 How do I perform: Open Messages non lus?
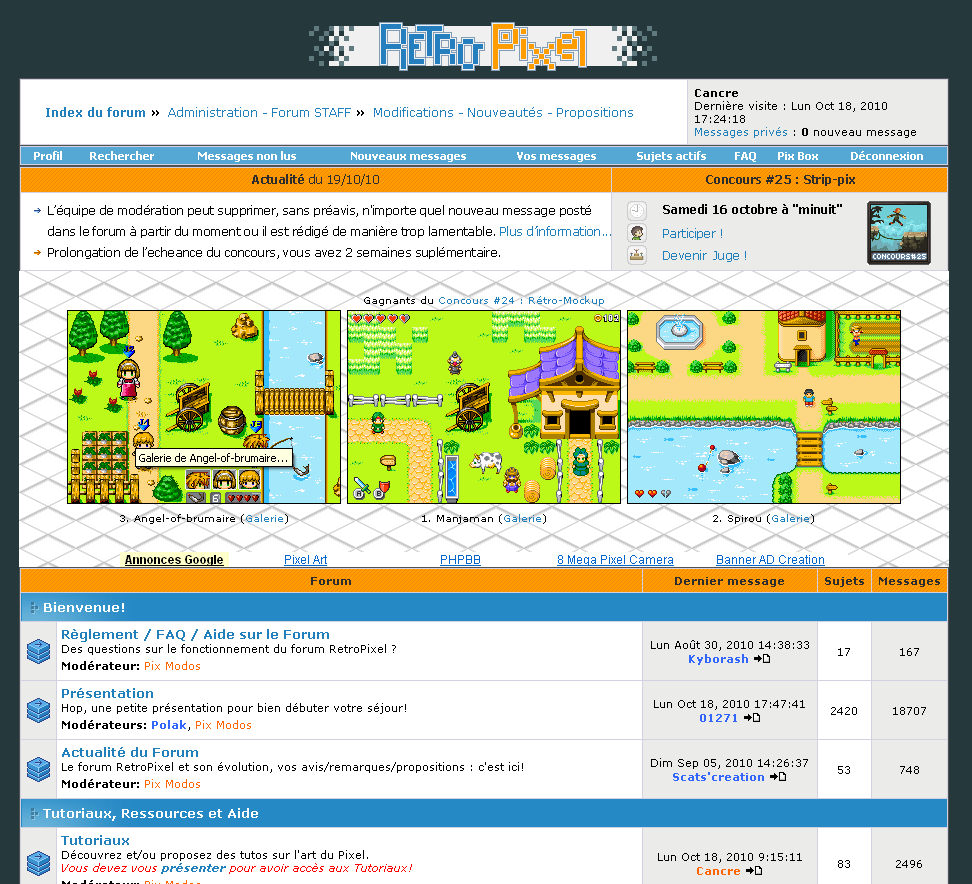click(x=247, y=156)
